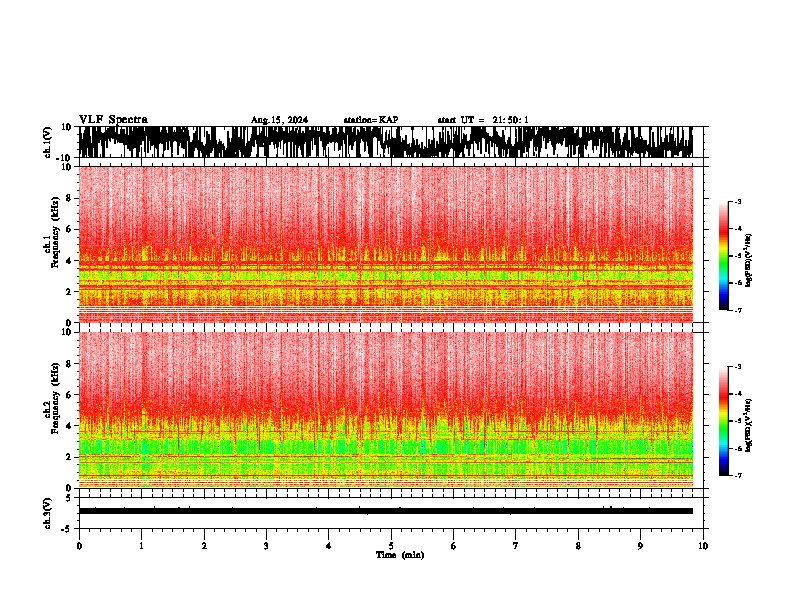Click the "start UT = 21:50: 1" text
792x612 pixels.
483,120
